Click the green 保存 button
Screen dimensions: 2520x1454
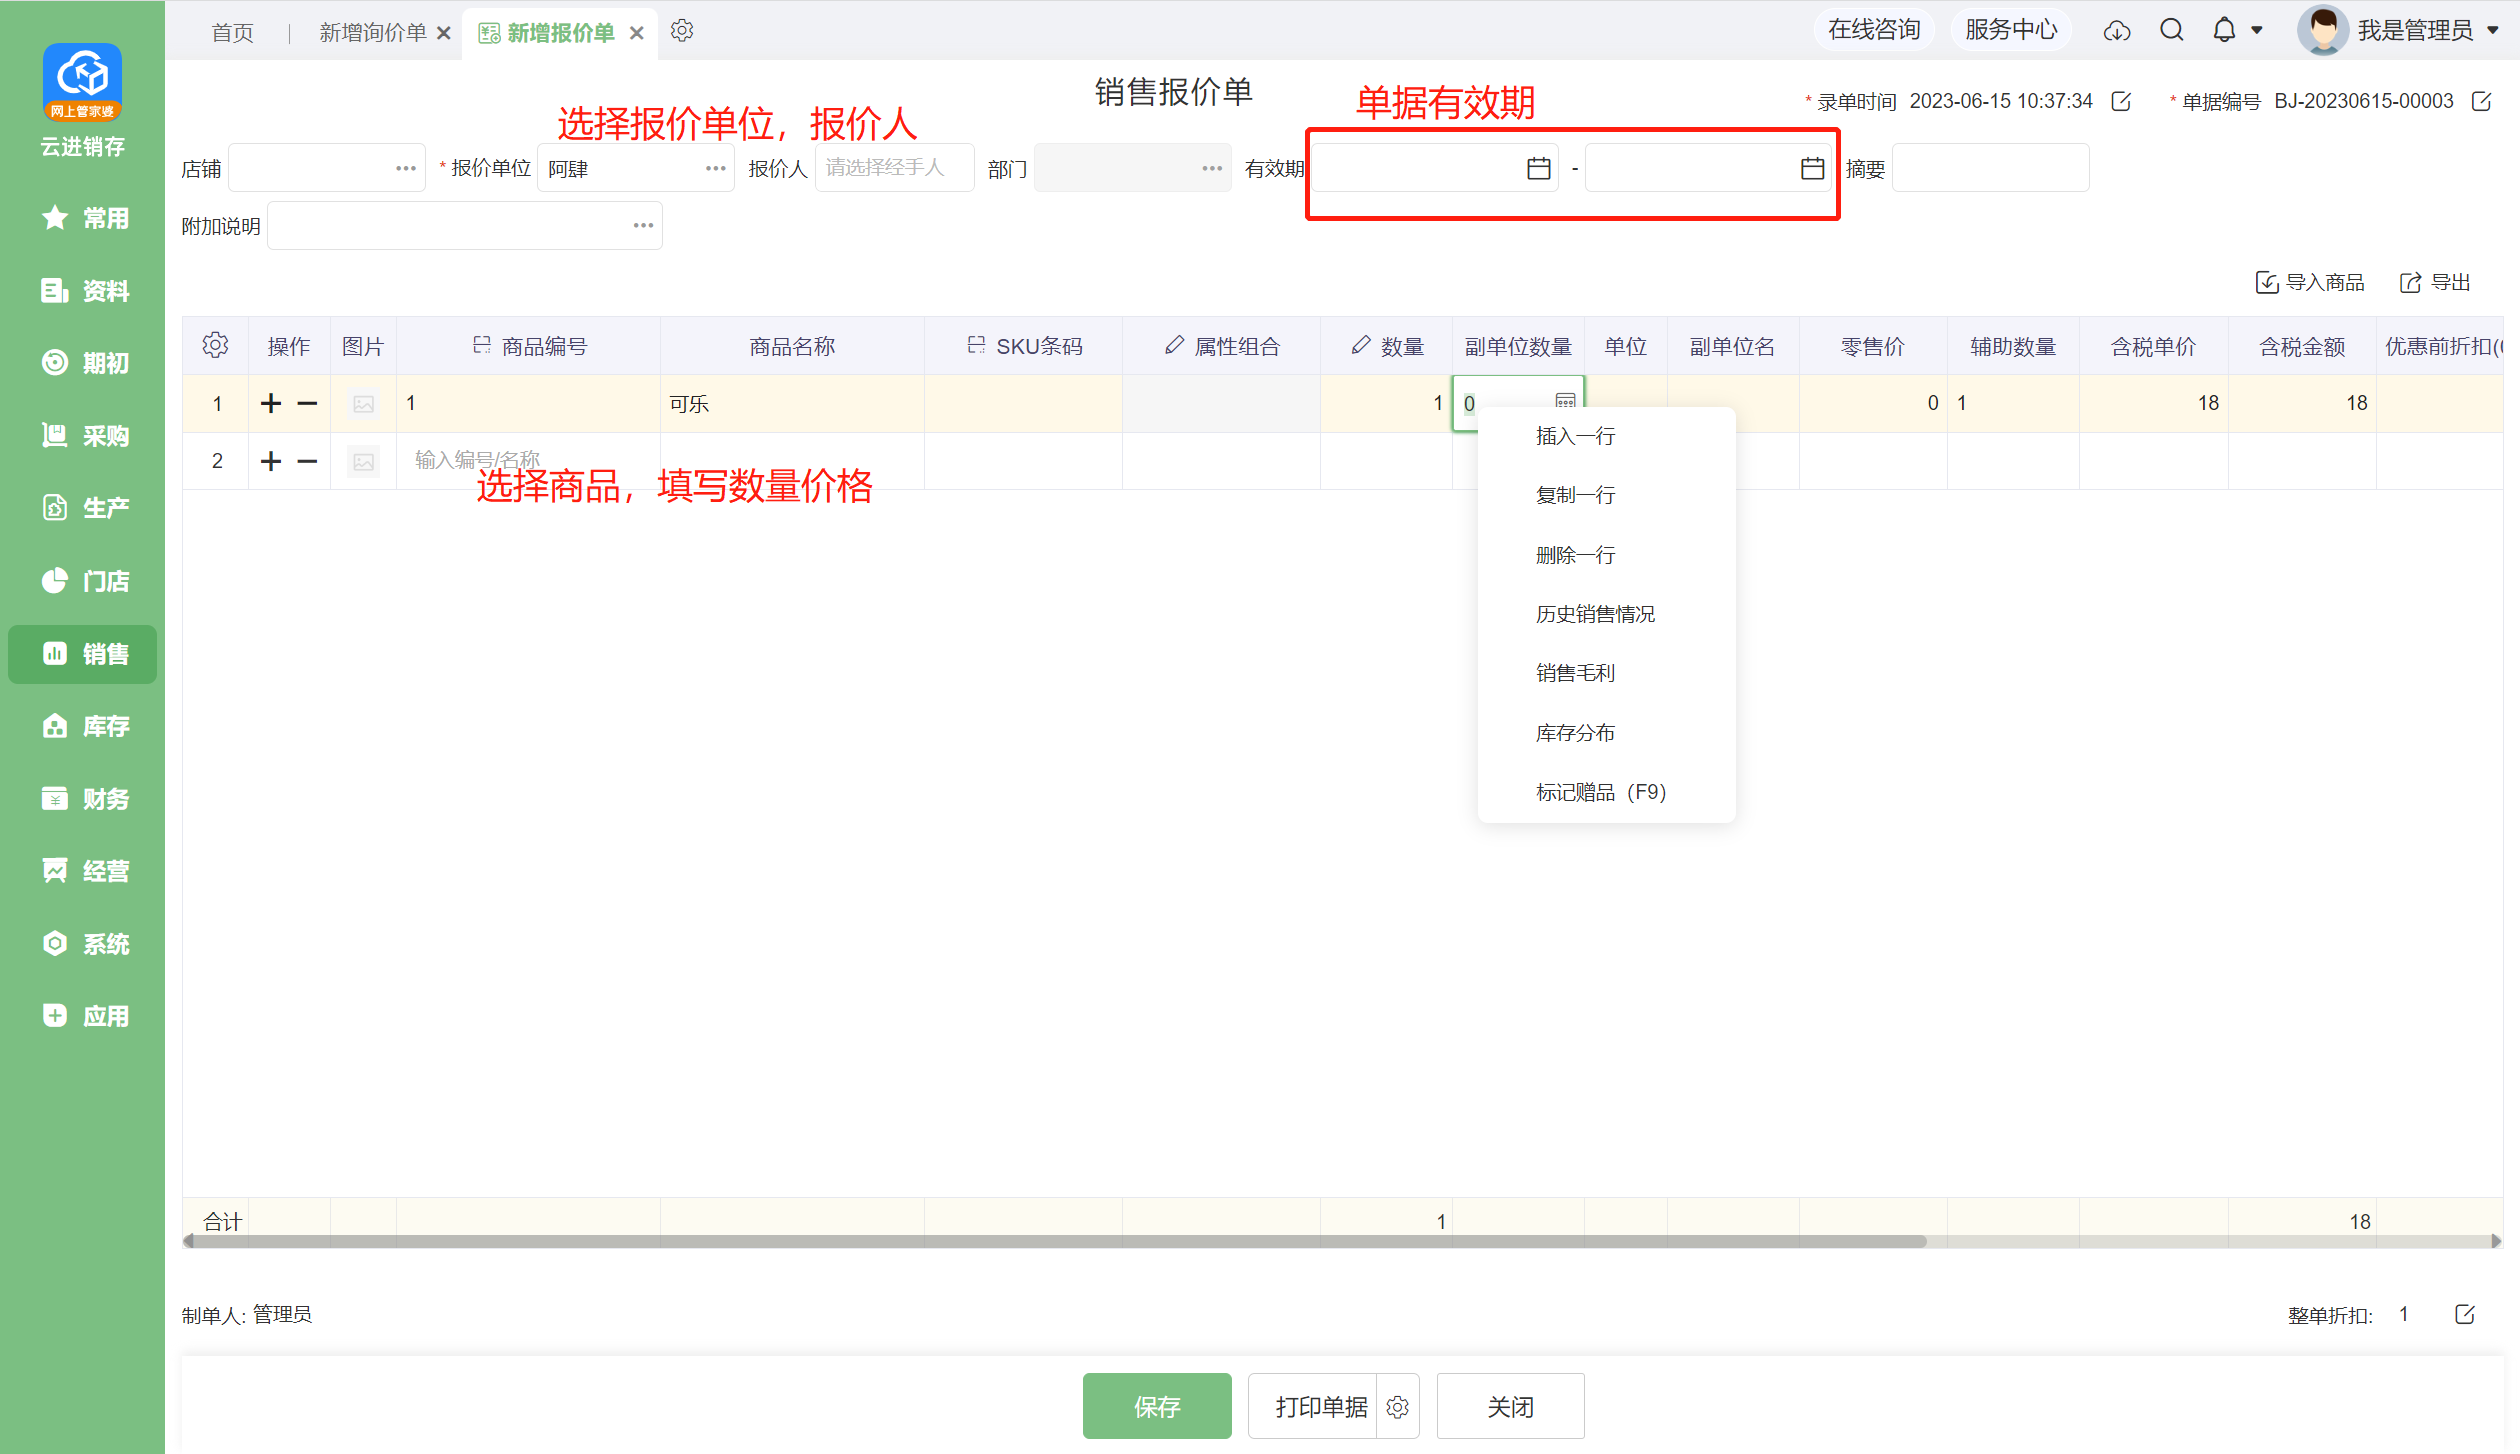[1156, 1406]
